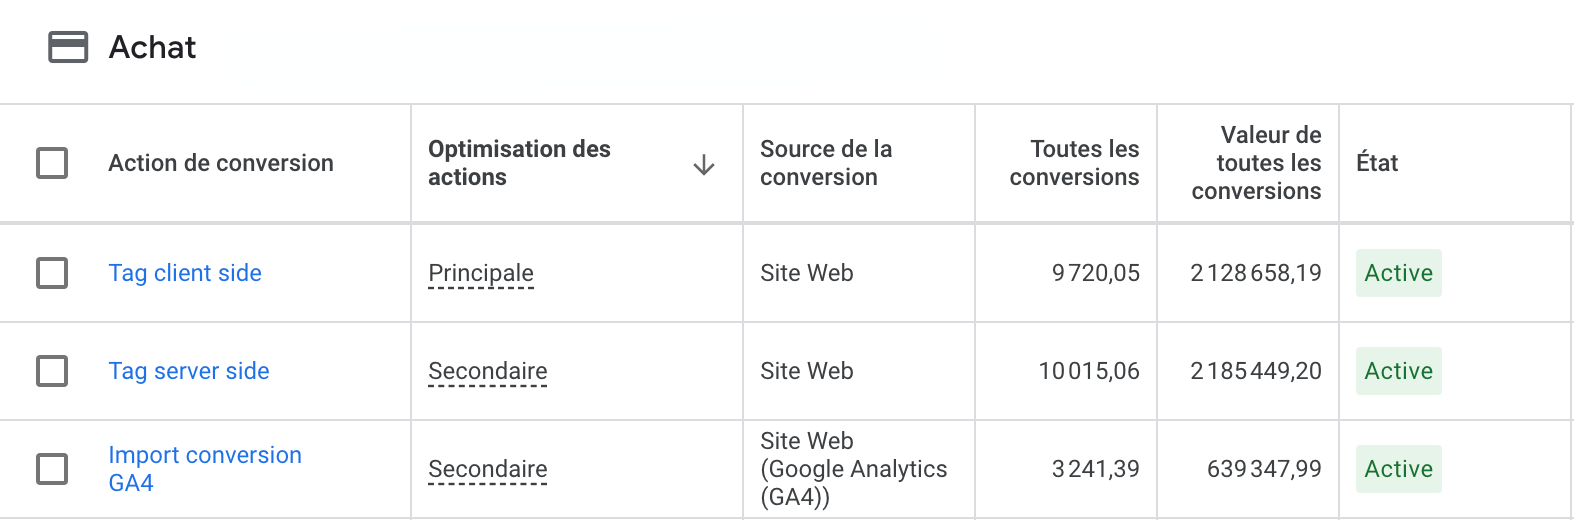Select the Import conversion GA4 checkbox
This screenshot has height=520, width=1574.
pos(52,469)
